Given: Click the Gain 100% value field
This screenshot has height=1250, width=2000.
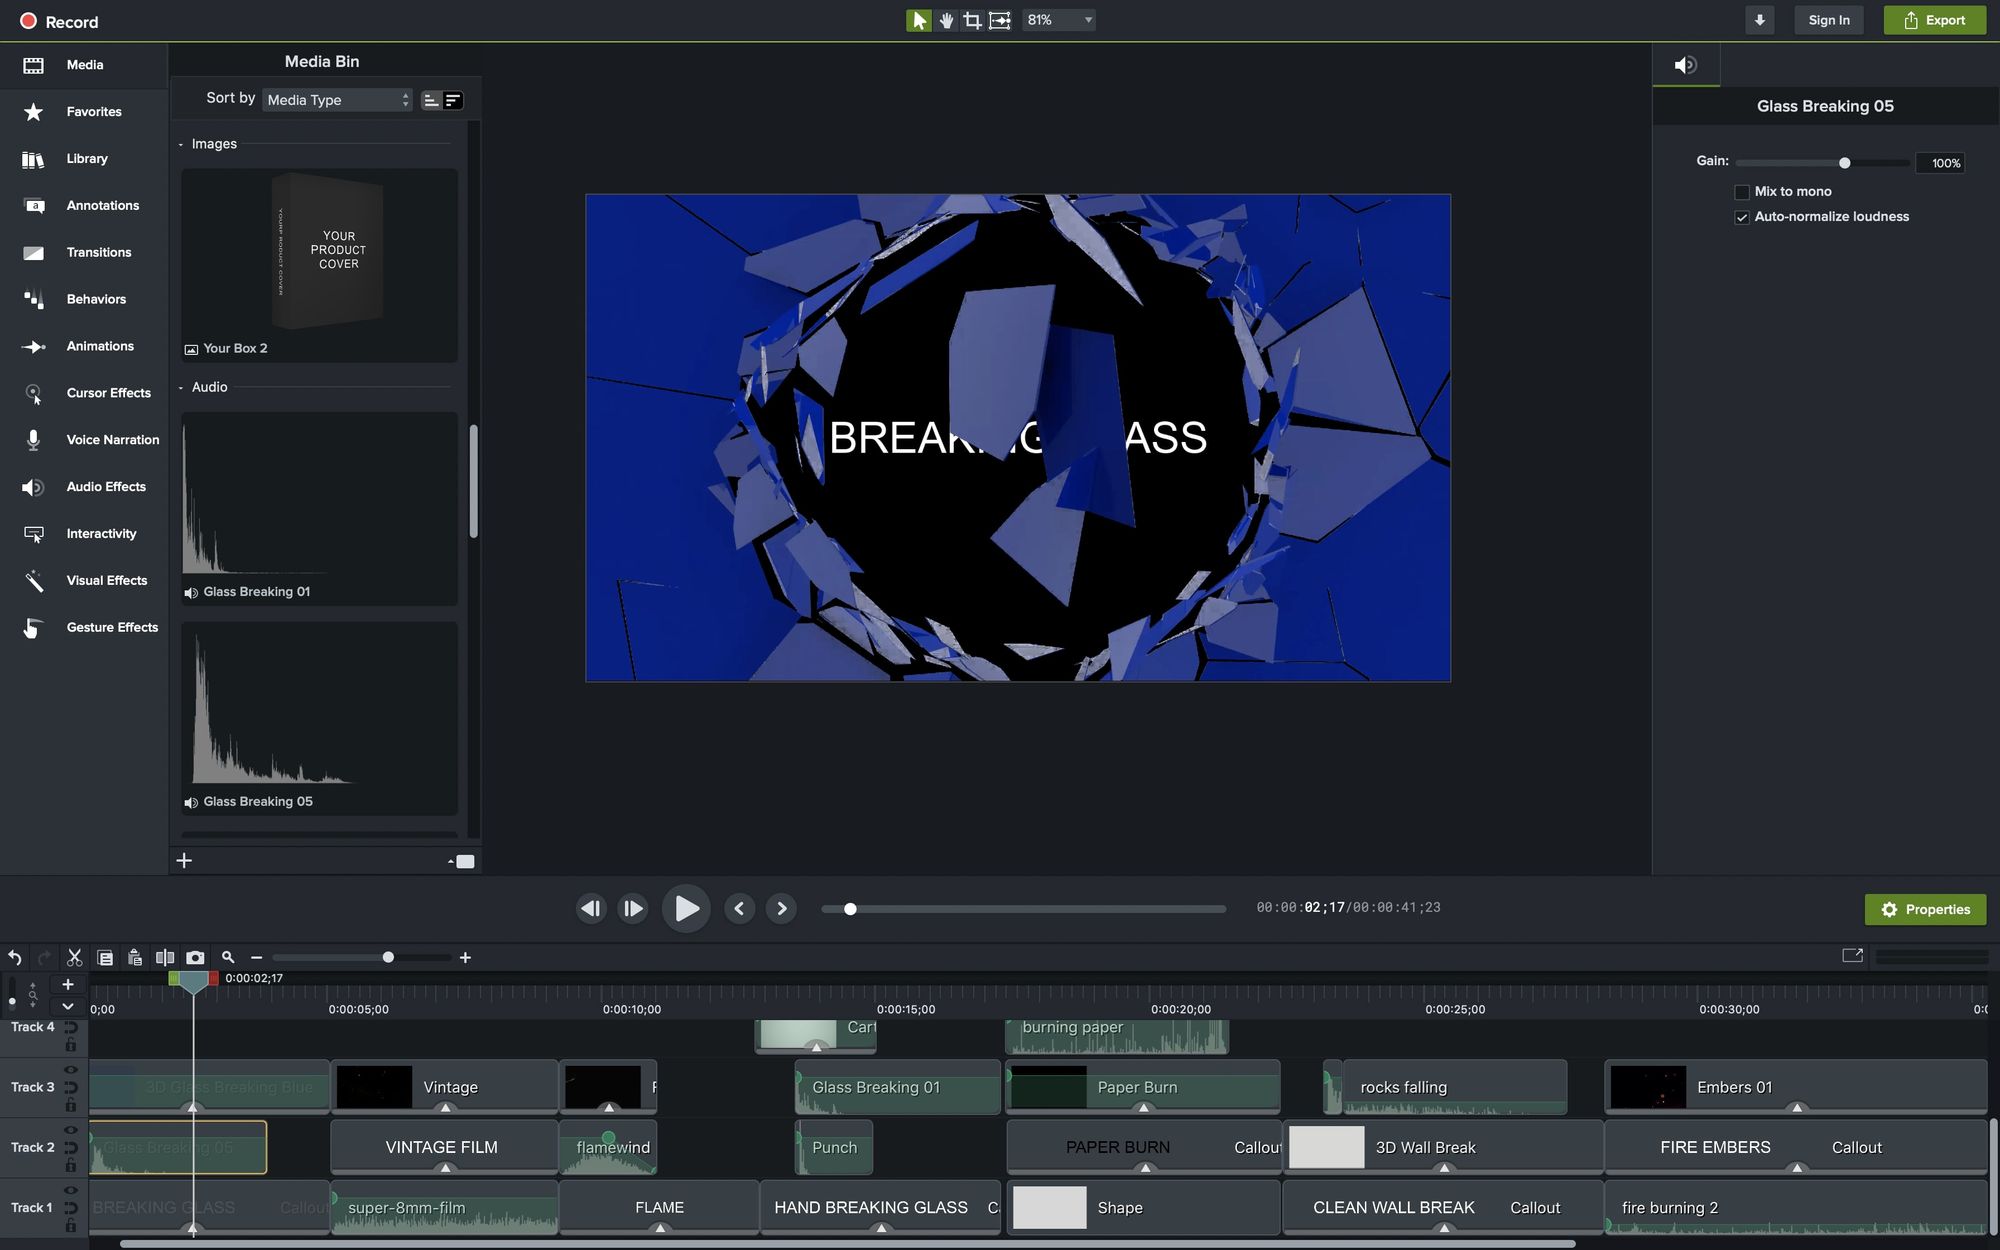Looking at the screenshot, I should [x=1940, y=163].
